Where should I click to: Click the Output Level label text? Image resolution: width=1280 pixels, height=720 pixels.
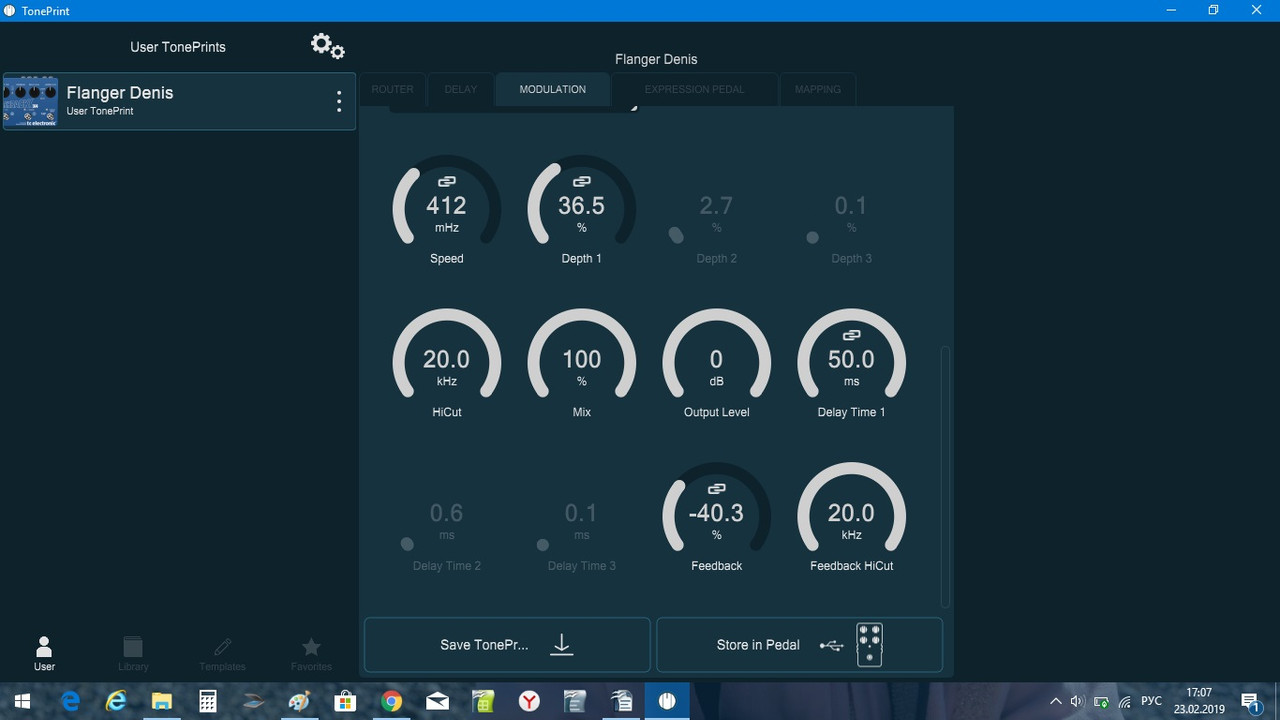716,412
